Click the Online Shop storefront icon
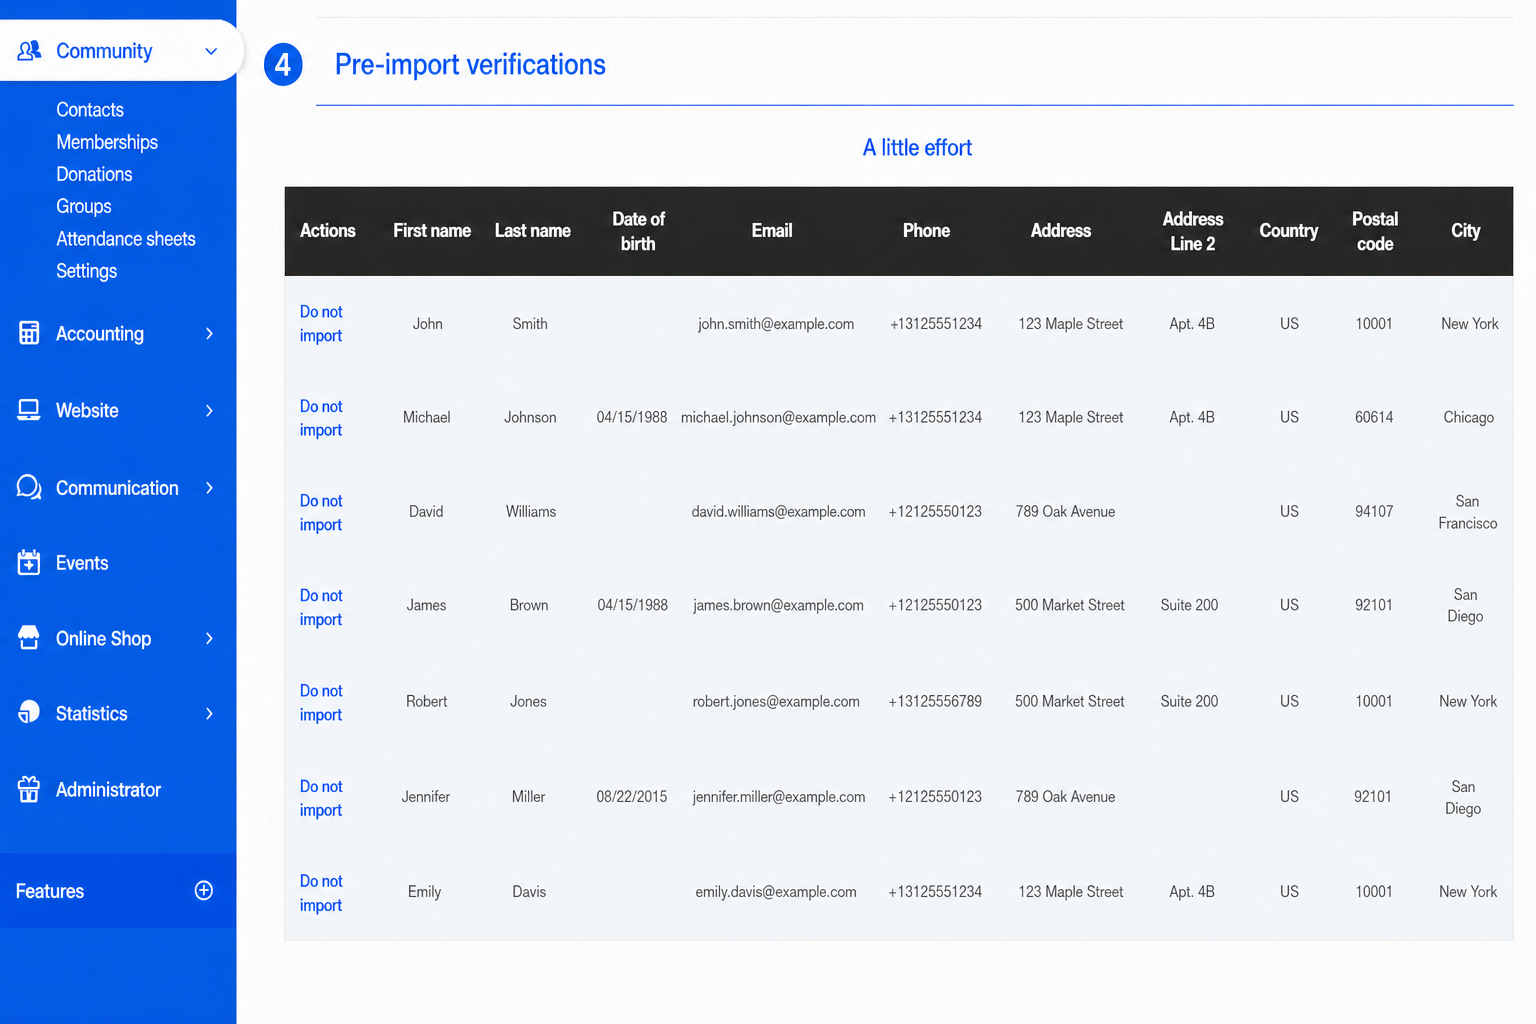Screen dimensions: 1536x1024 [29, 638]
